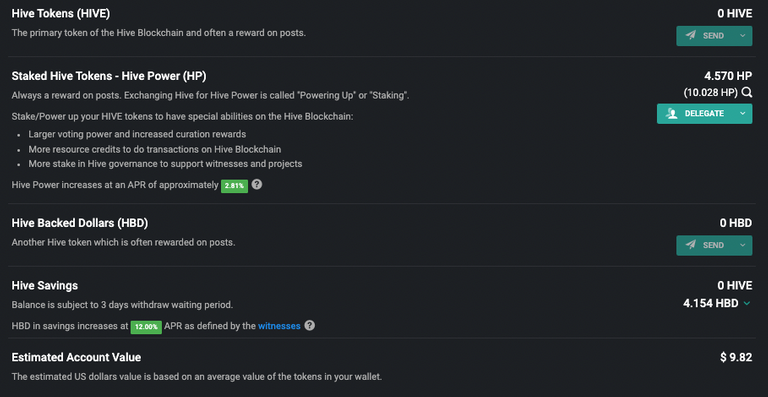The height and width of the screenshot is (397, 768).
Task: Click the green 12.00% APR badge
Action: (146, 327)
